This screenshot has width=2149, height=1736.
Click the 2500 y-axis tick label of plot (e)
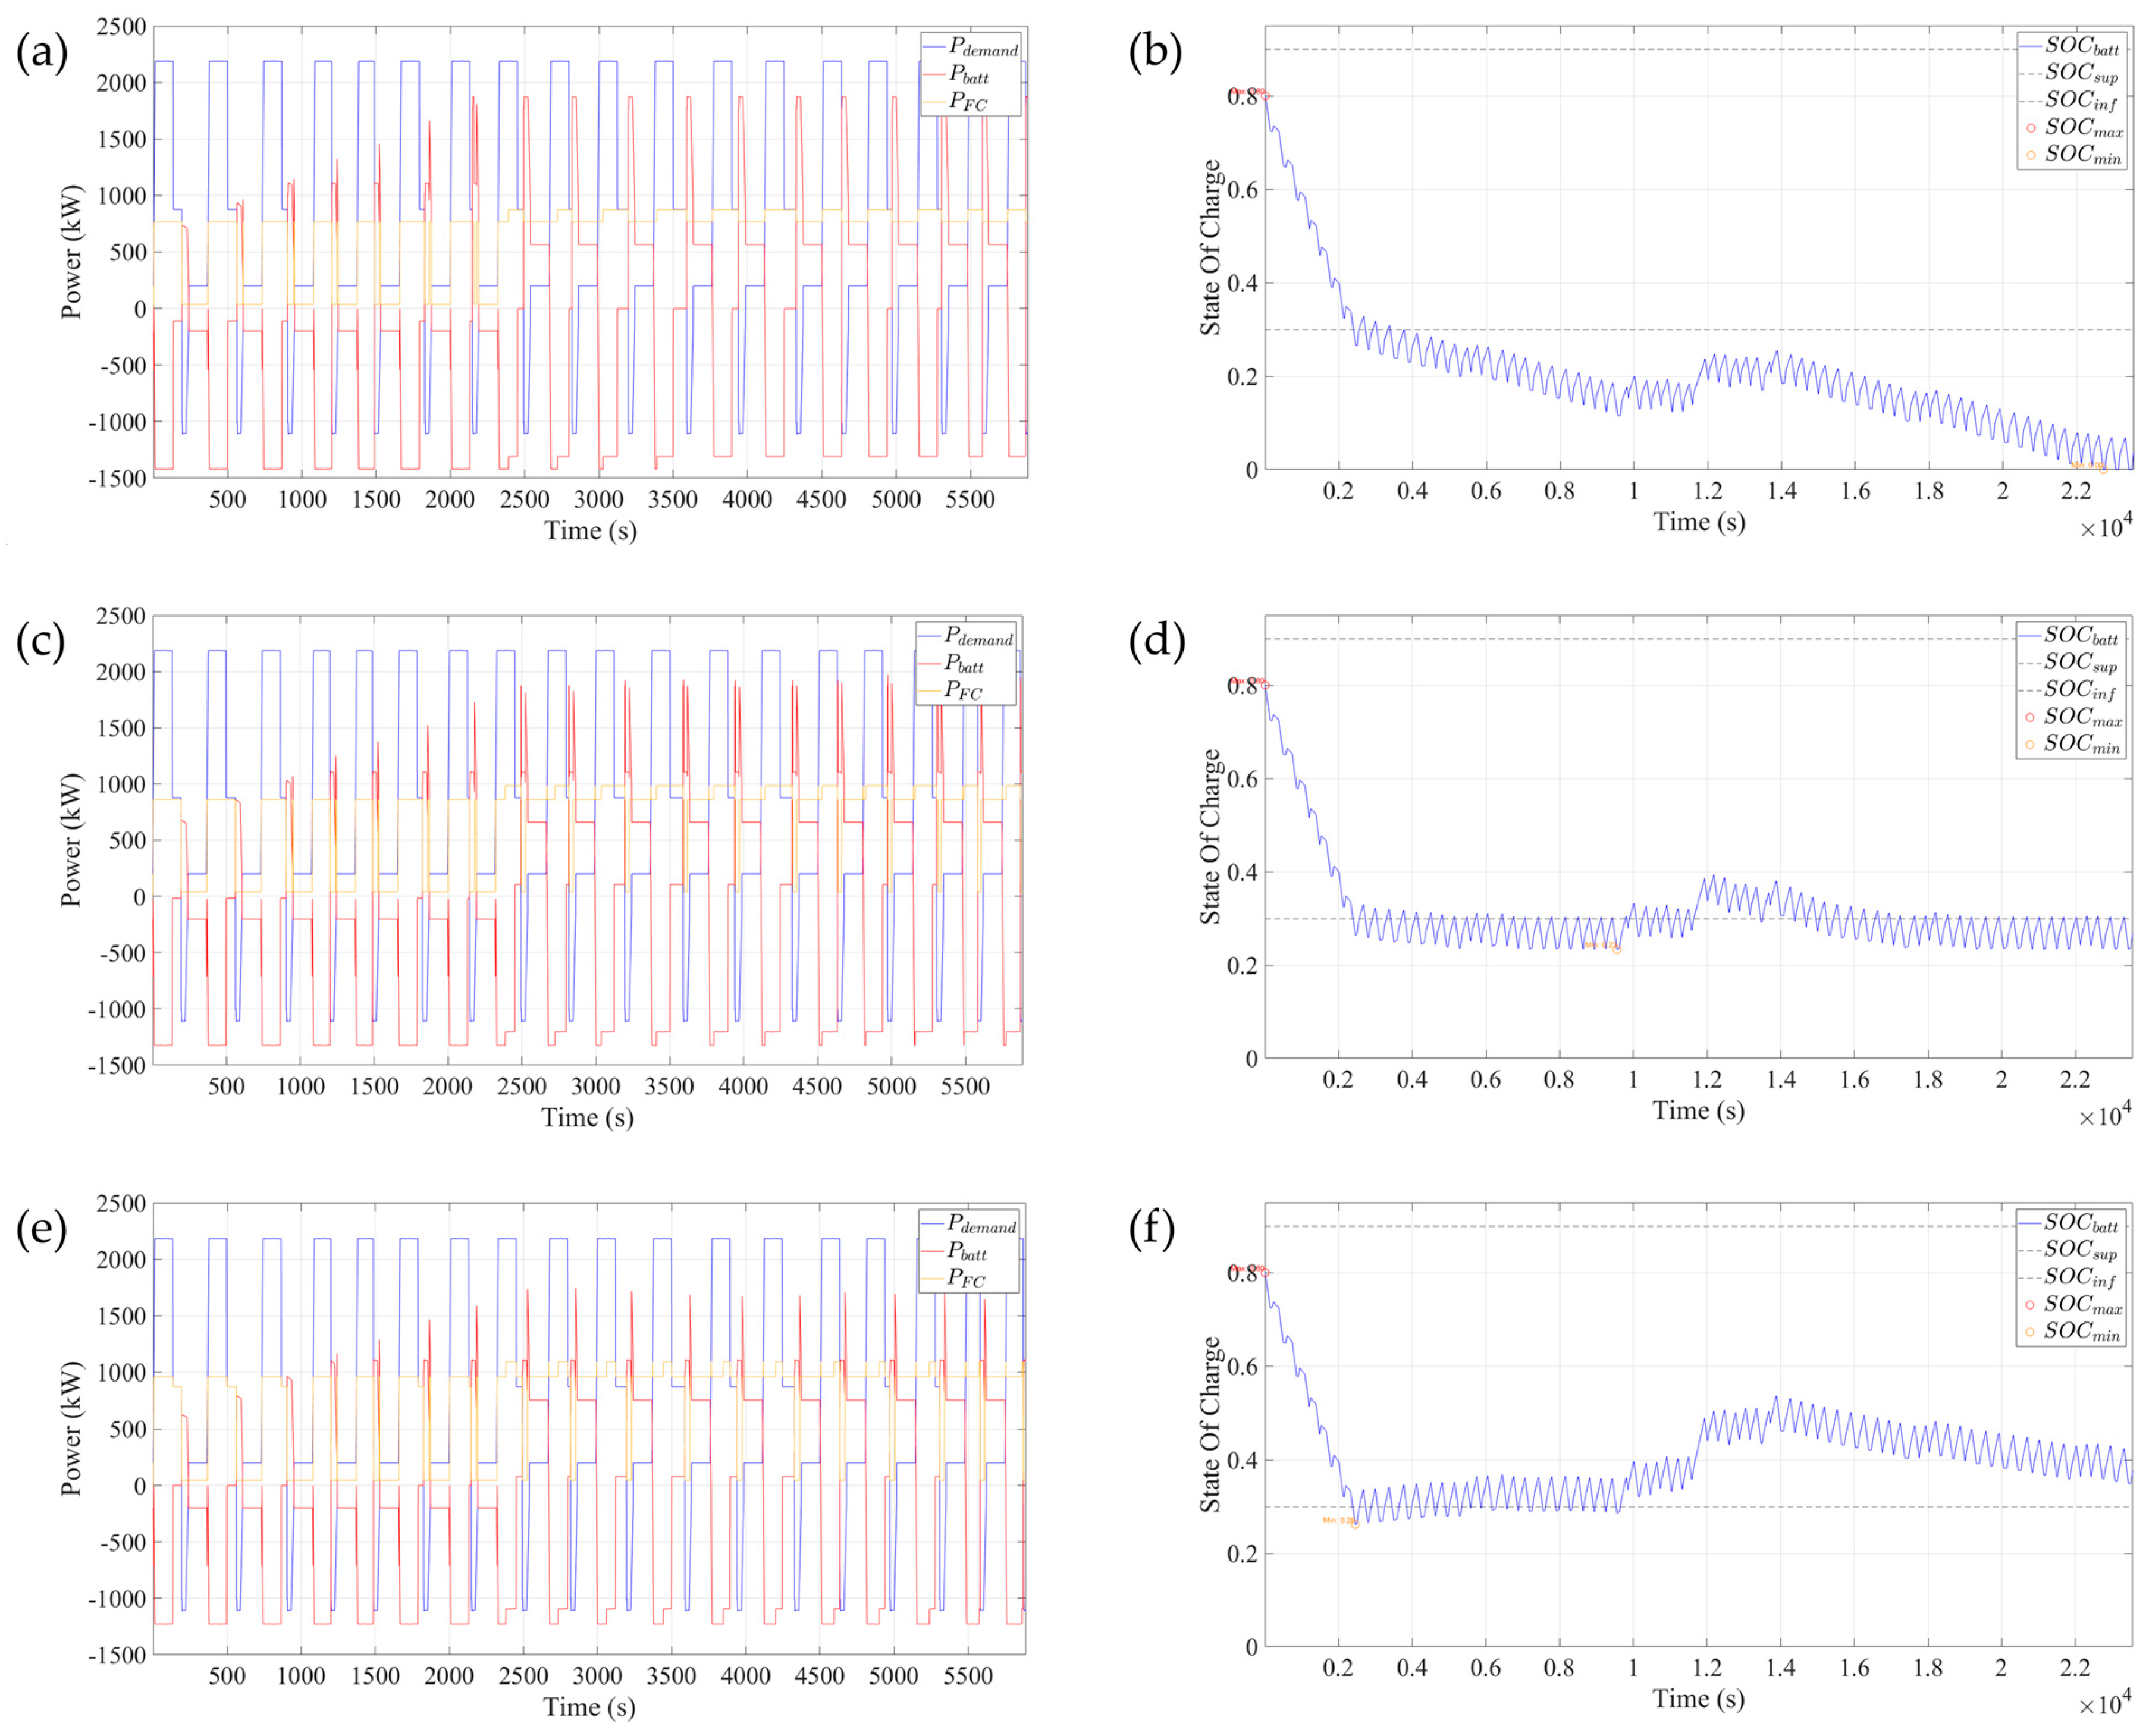point(121,1204)
